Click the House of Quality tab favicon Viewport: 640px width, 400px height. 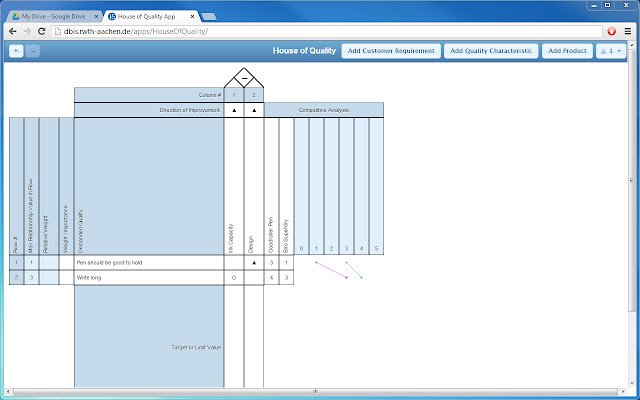tap(112, 17)
